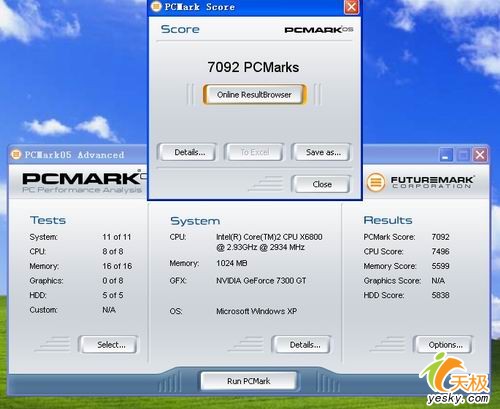Select the '7092 PCMarks' score text
Image resolution: width=500 pixels, height=409 pixels.
(x=253, y=67)
